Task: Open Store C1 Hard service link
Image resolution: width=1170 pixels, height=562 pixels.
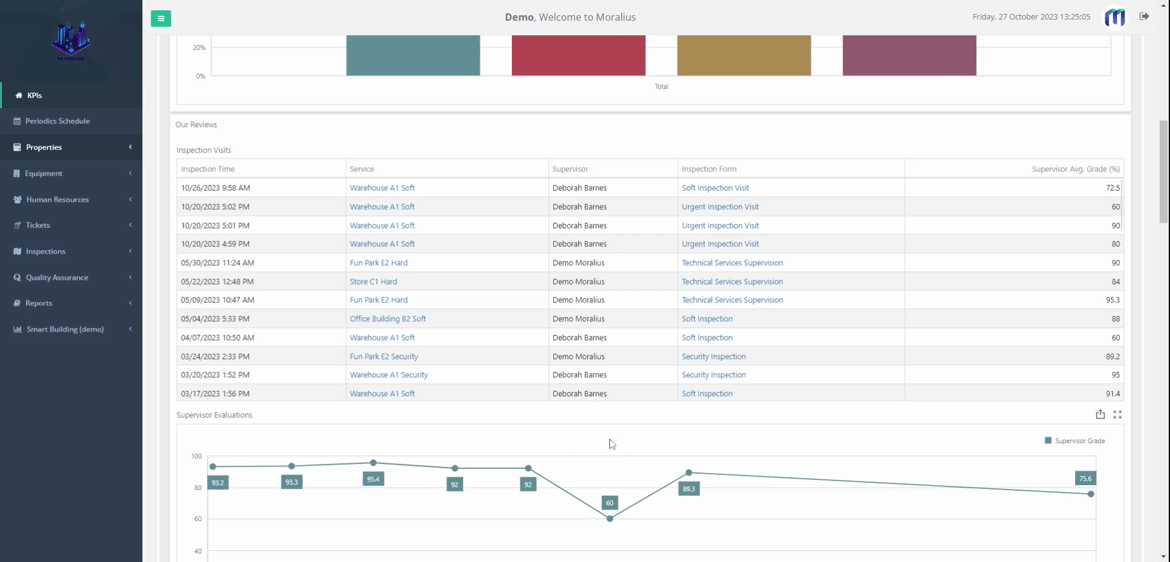Action: [x=373, y=281]
